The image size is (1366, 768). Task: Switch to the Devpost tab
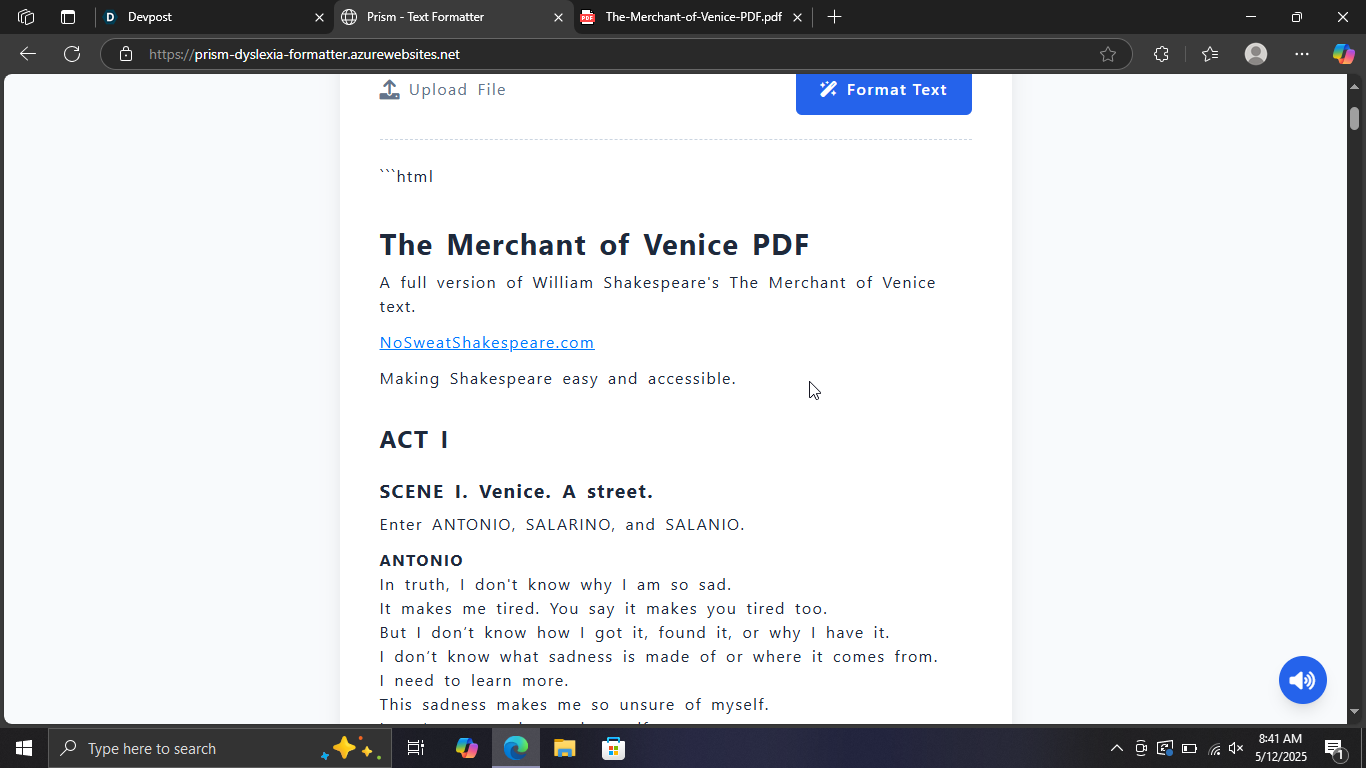click(215, 17)
